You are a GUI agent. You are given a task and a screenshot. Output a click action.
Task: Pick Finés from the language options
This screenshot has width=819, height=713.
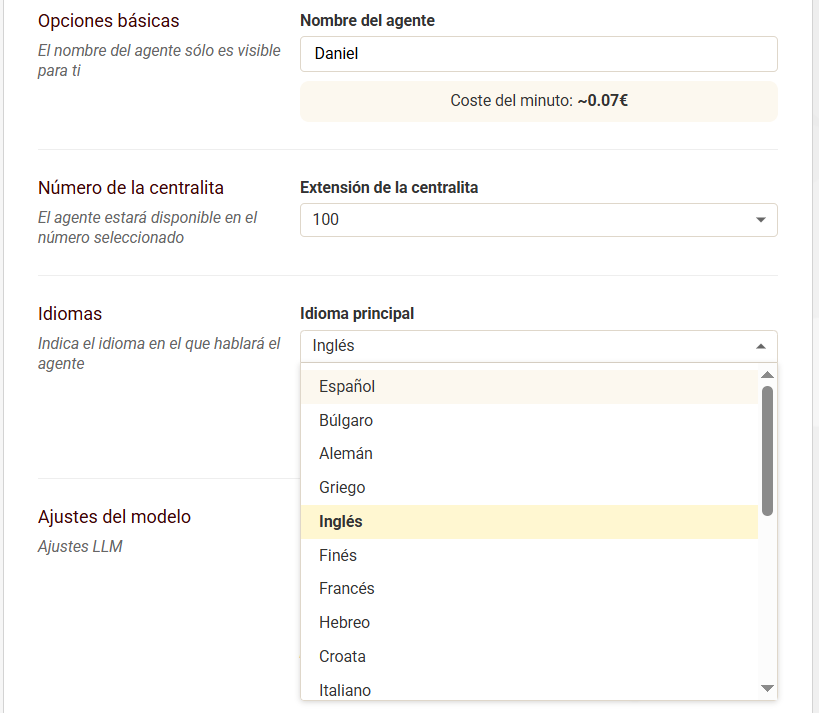coord(338,555)
